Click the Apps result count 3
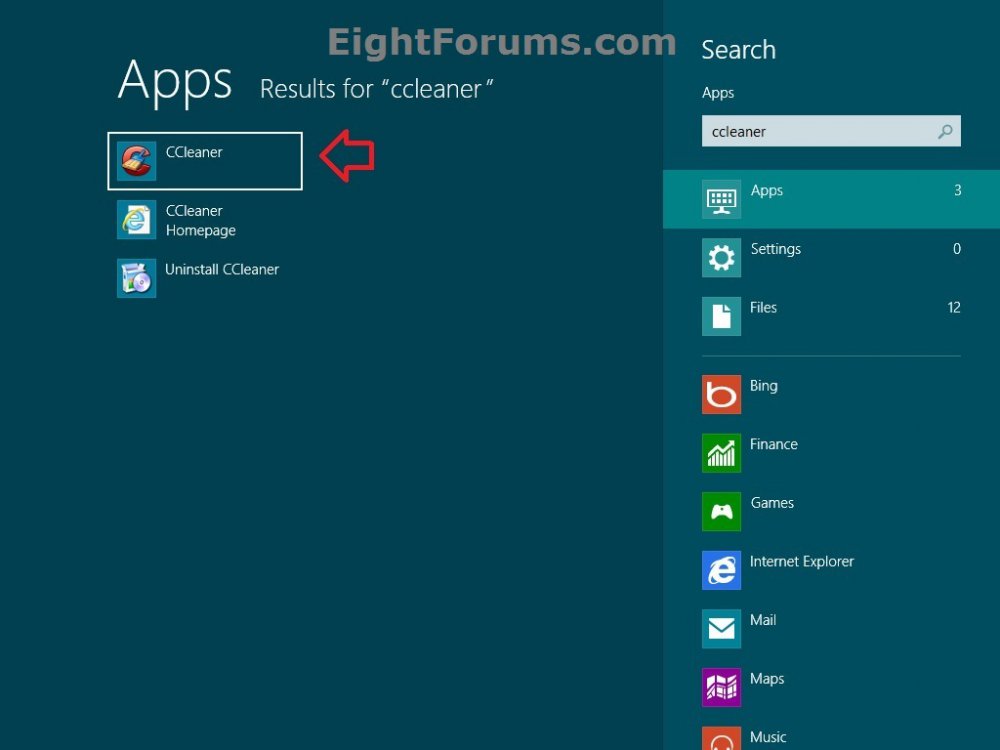 click(x=957, y=191)
